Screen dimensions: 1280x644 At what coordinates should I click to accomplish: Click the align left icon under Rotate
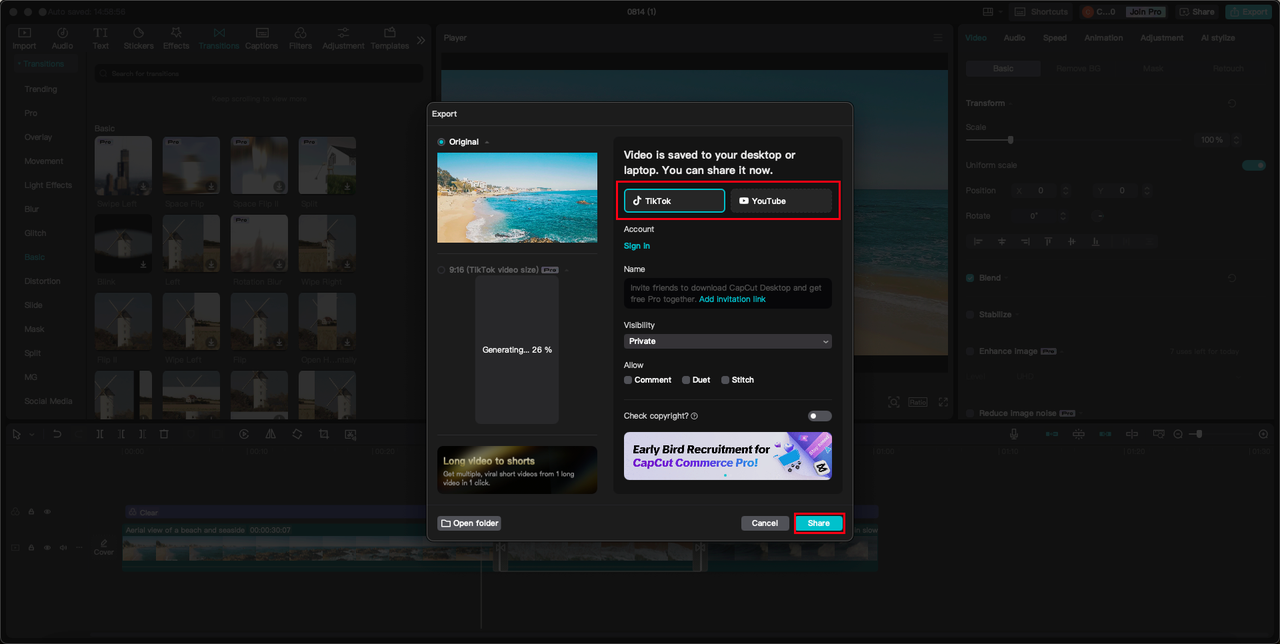click(x=978, y=241)
